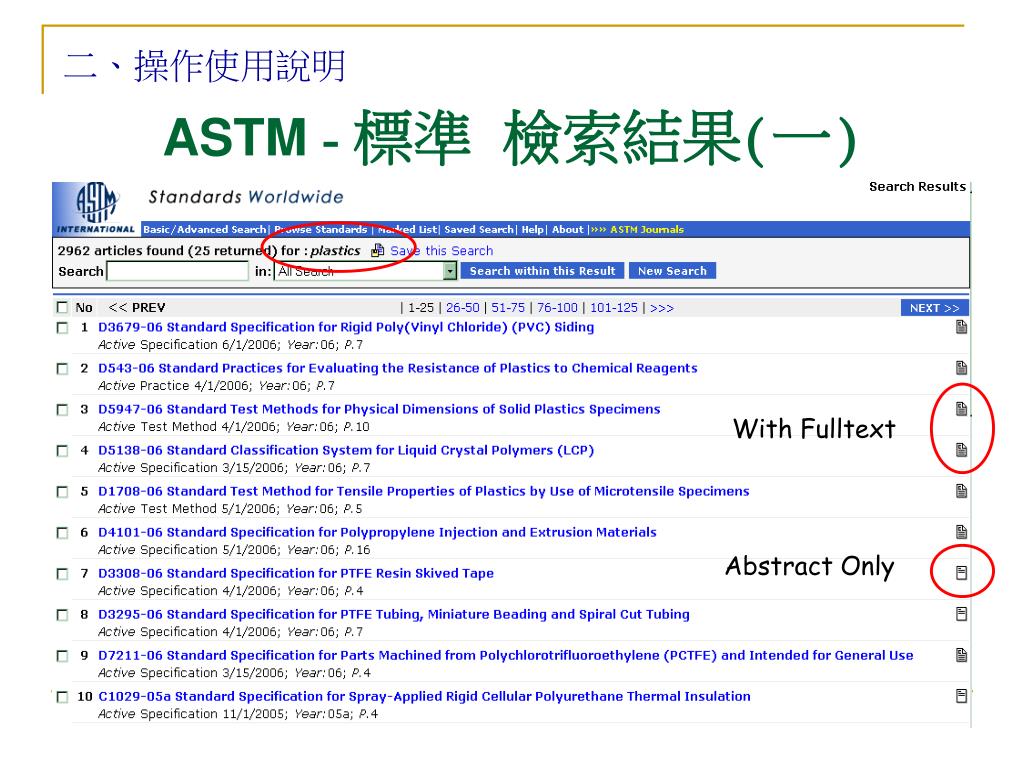Click the << PREV link
The height and width of the screenshot is (768, 1024).
point(136,308)
